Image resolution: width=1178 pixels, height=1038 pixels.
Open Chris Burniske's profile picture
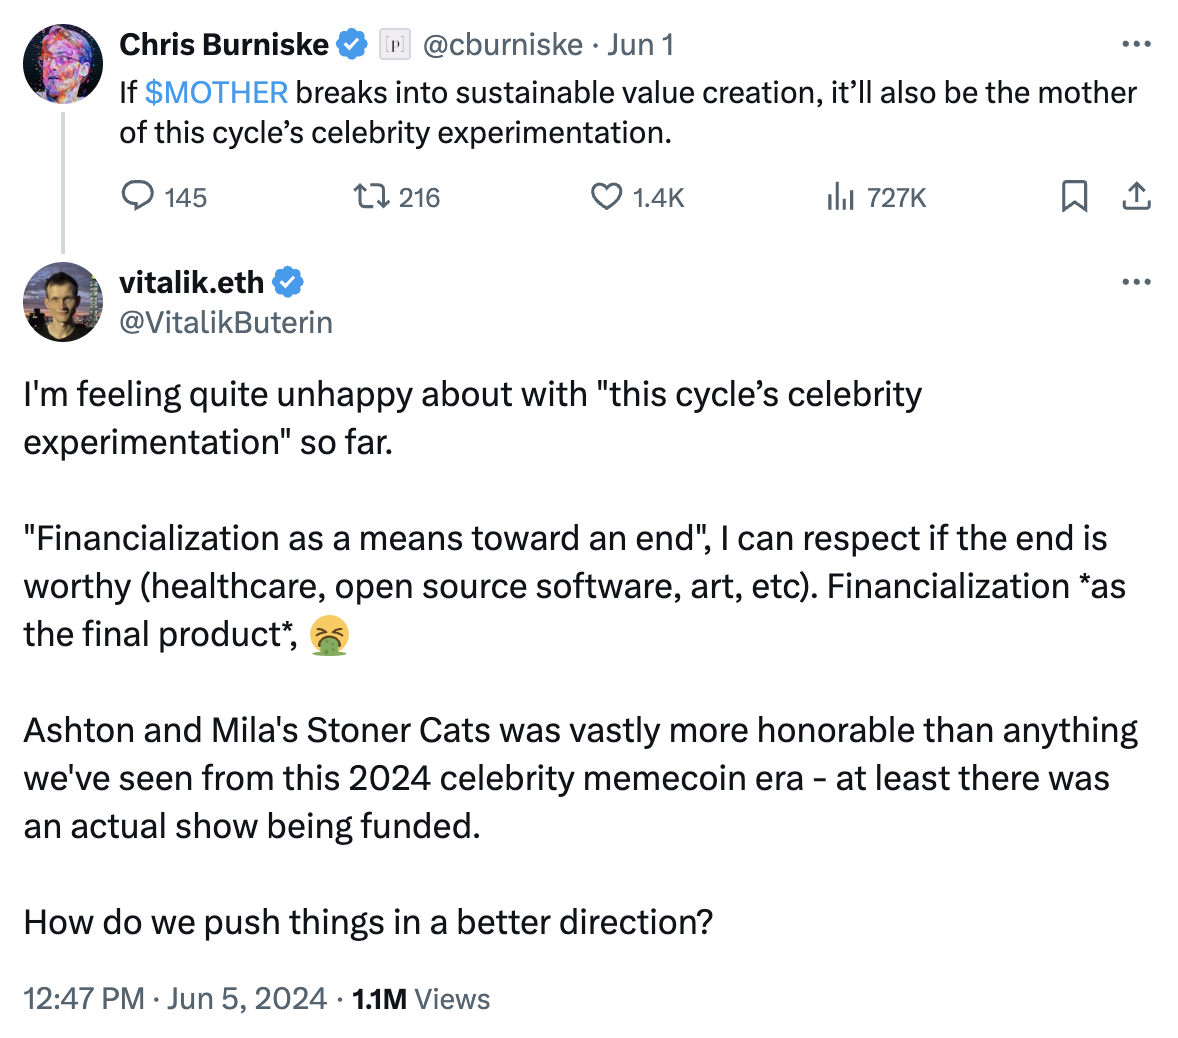pyautogui.click(x=62, y=62)
